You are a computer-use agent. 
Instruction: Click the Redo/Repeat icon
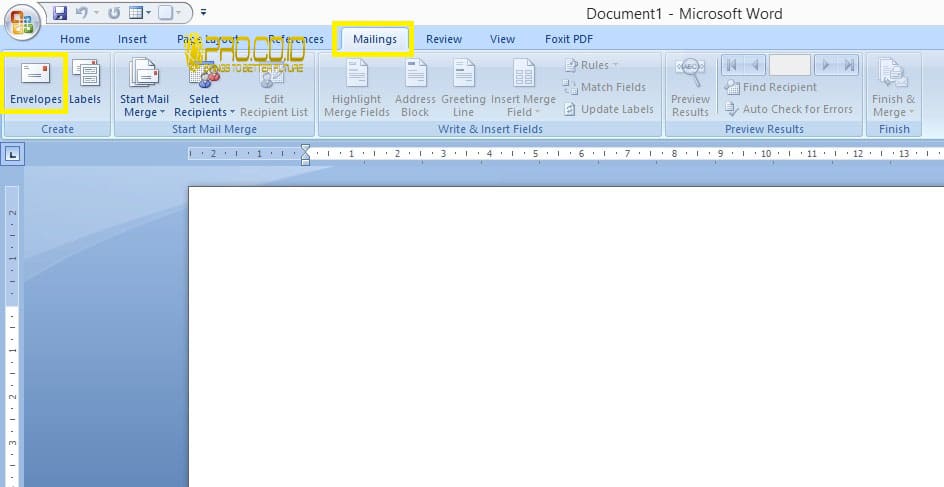click(x=114, y=13)
